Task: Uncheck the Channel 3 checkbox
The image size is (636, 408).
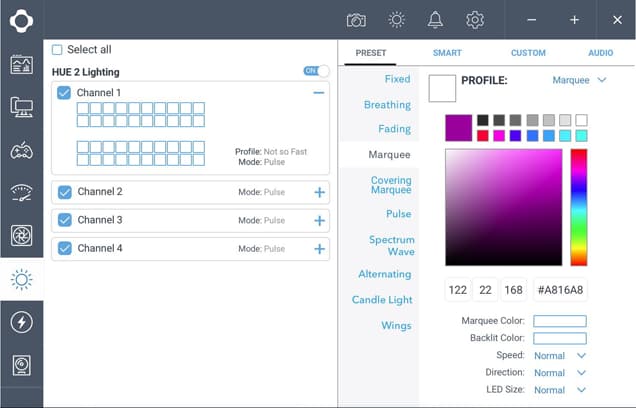Action: click(x=65, y=220)
